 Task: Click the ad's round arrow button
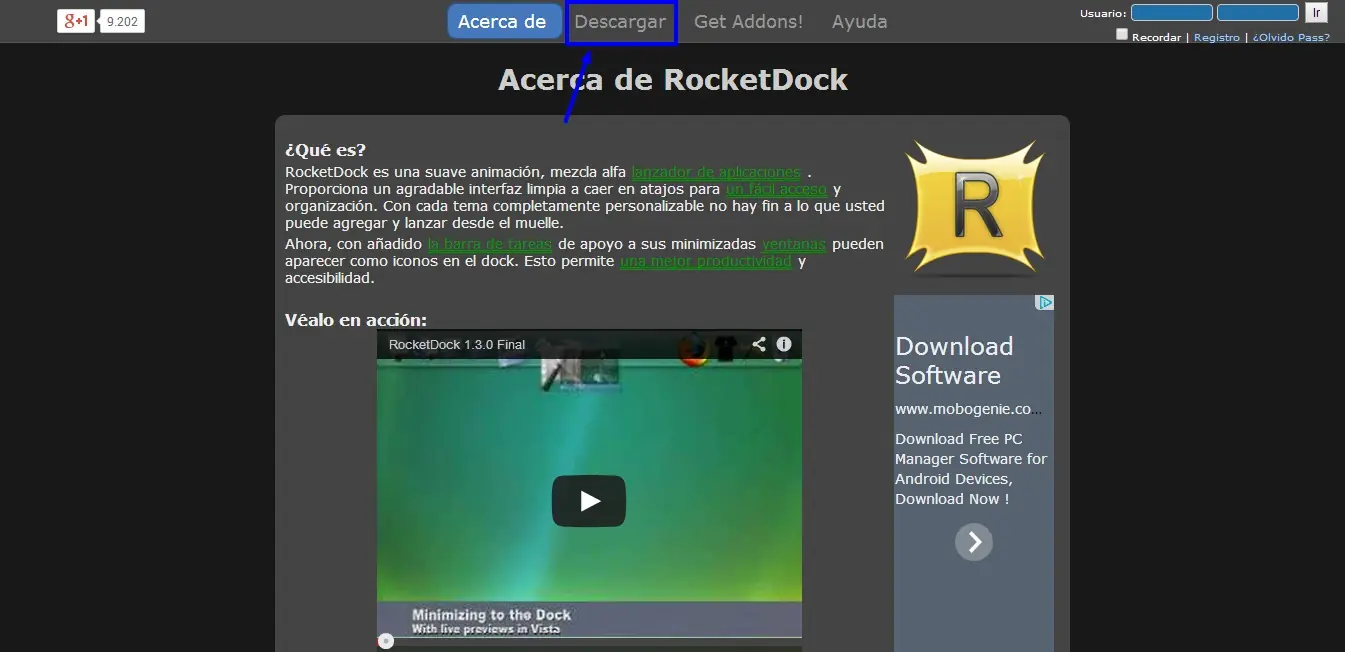pos(974,543)
